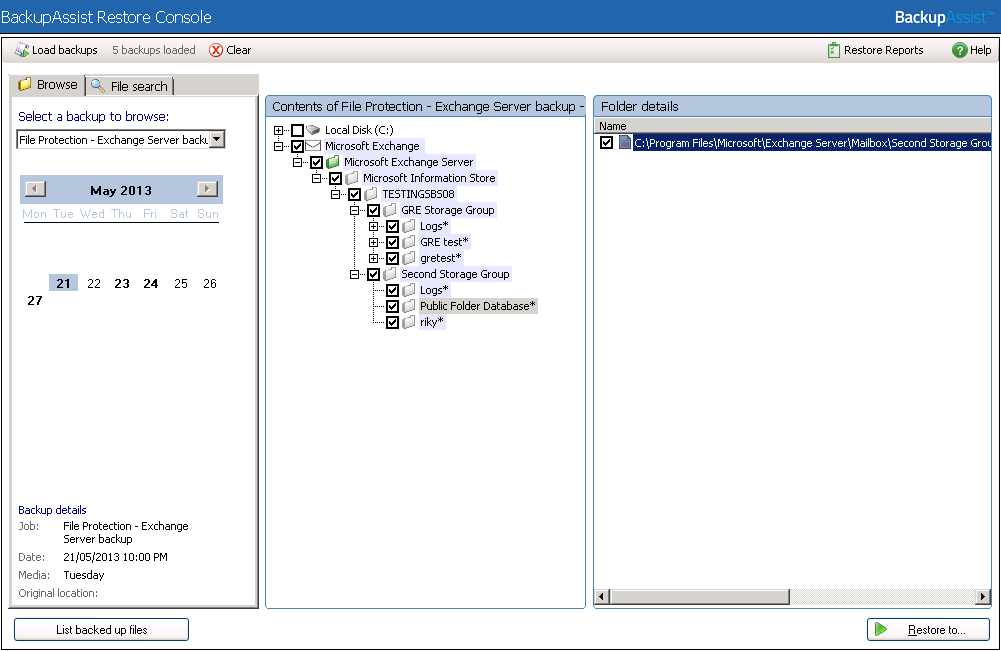Image resolution: width=1001 pixels, height=651 pixels.
Task: Go to previous month in calendar
Action: pyautogui.click(x=35, y=189)
